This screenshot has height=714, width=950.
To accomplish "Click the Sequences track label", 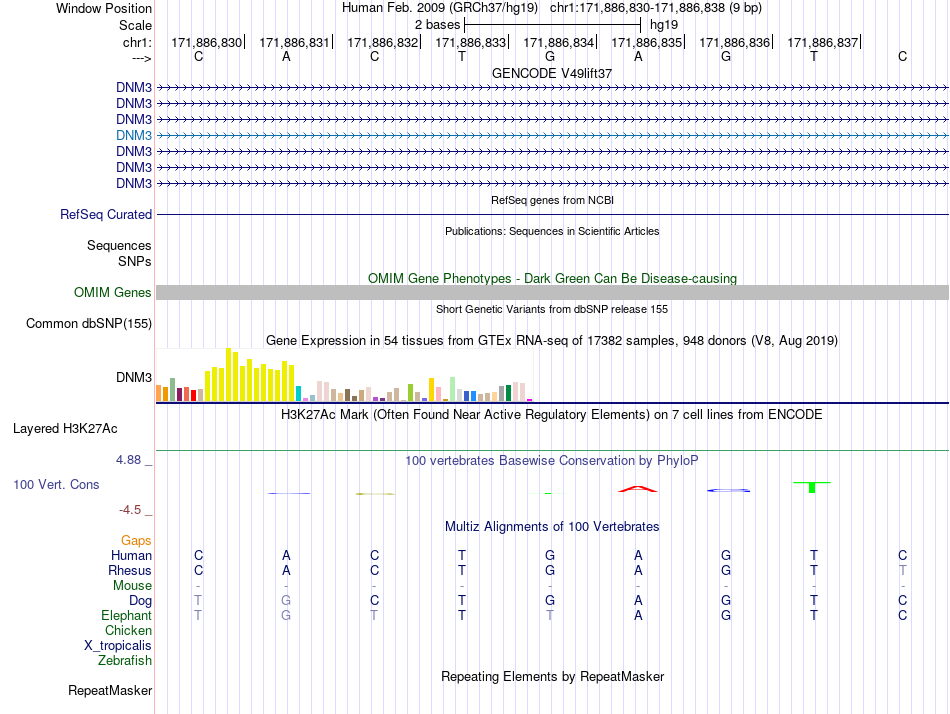I will tap(119, 245).
